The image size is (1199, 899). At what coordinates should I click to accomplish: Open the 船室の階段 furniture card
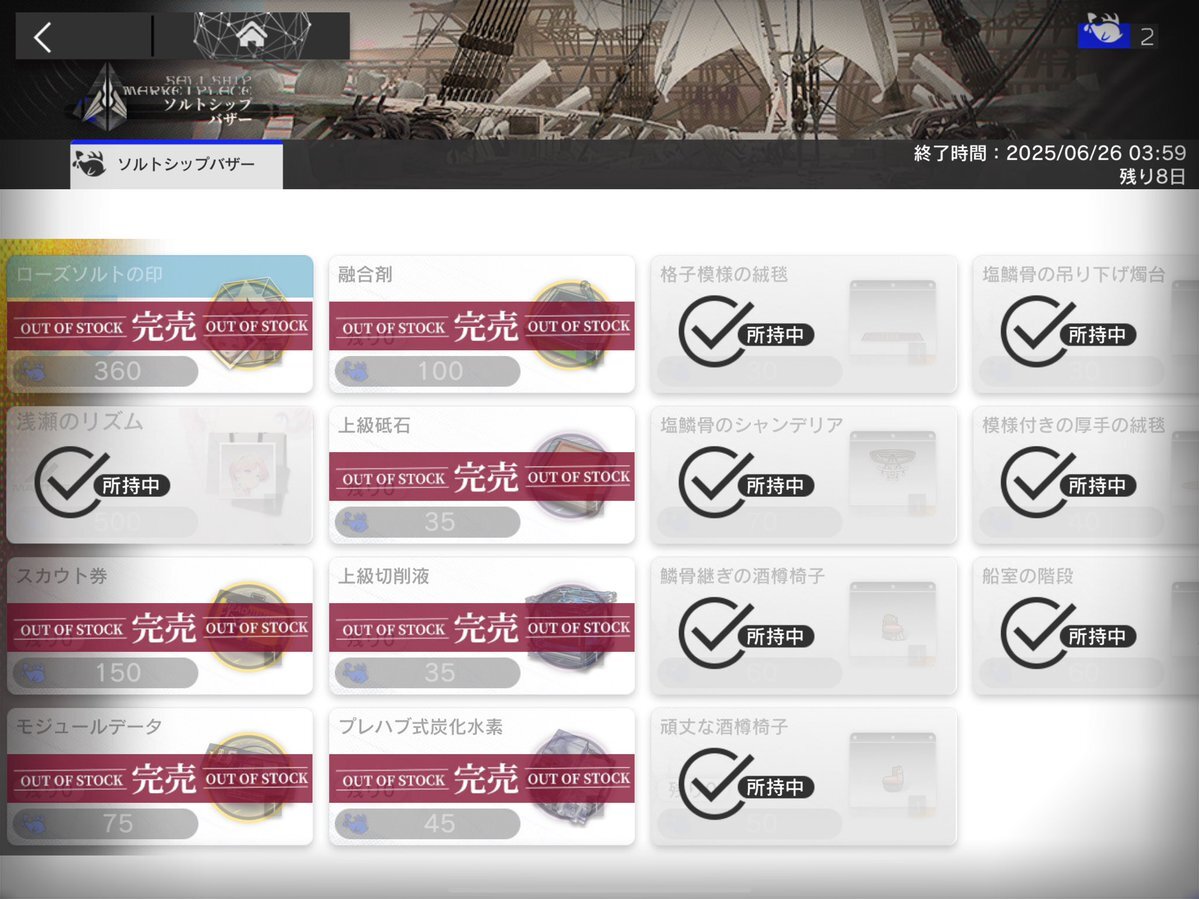(1086, 626)
